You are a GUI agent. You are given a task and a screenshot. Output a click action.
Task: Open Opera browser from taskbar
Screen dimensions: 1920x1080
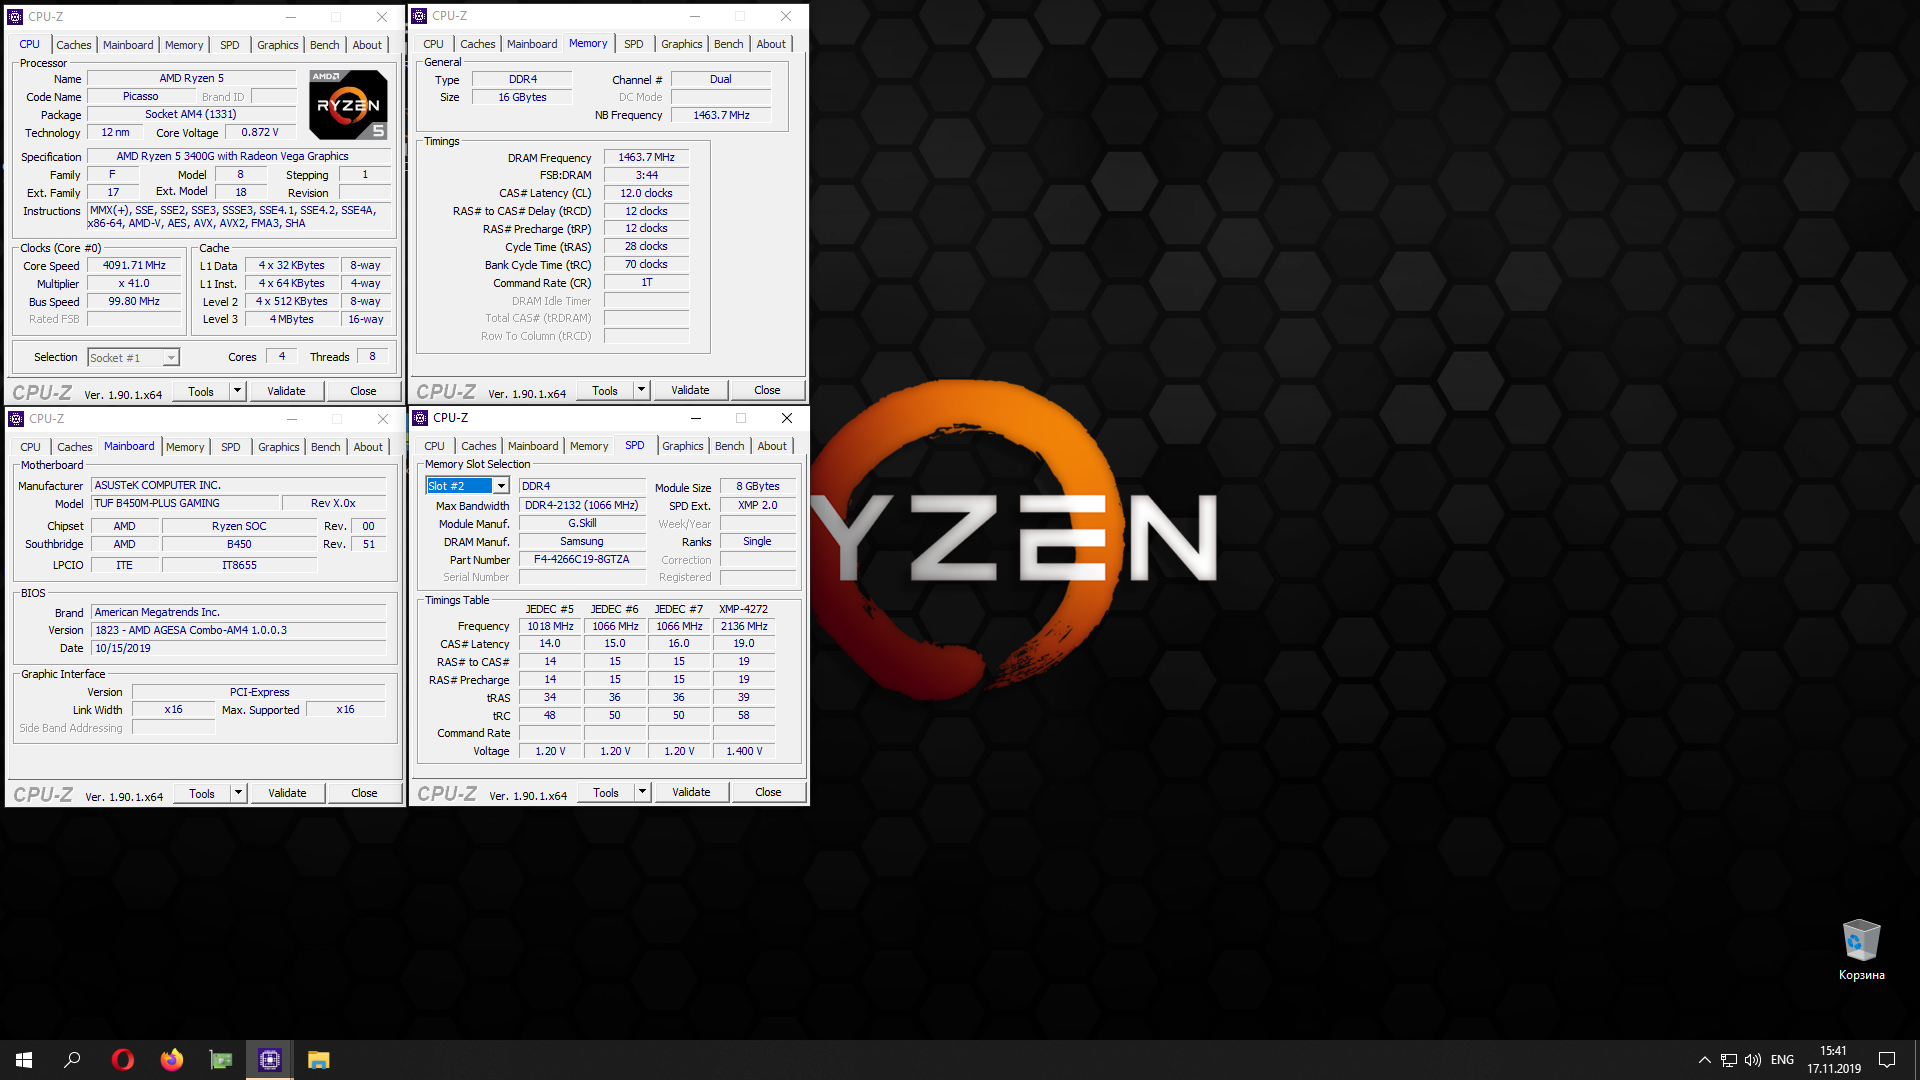pos(122,1060)
